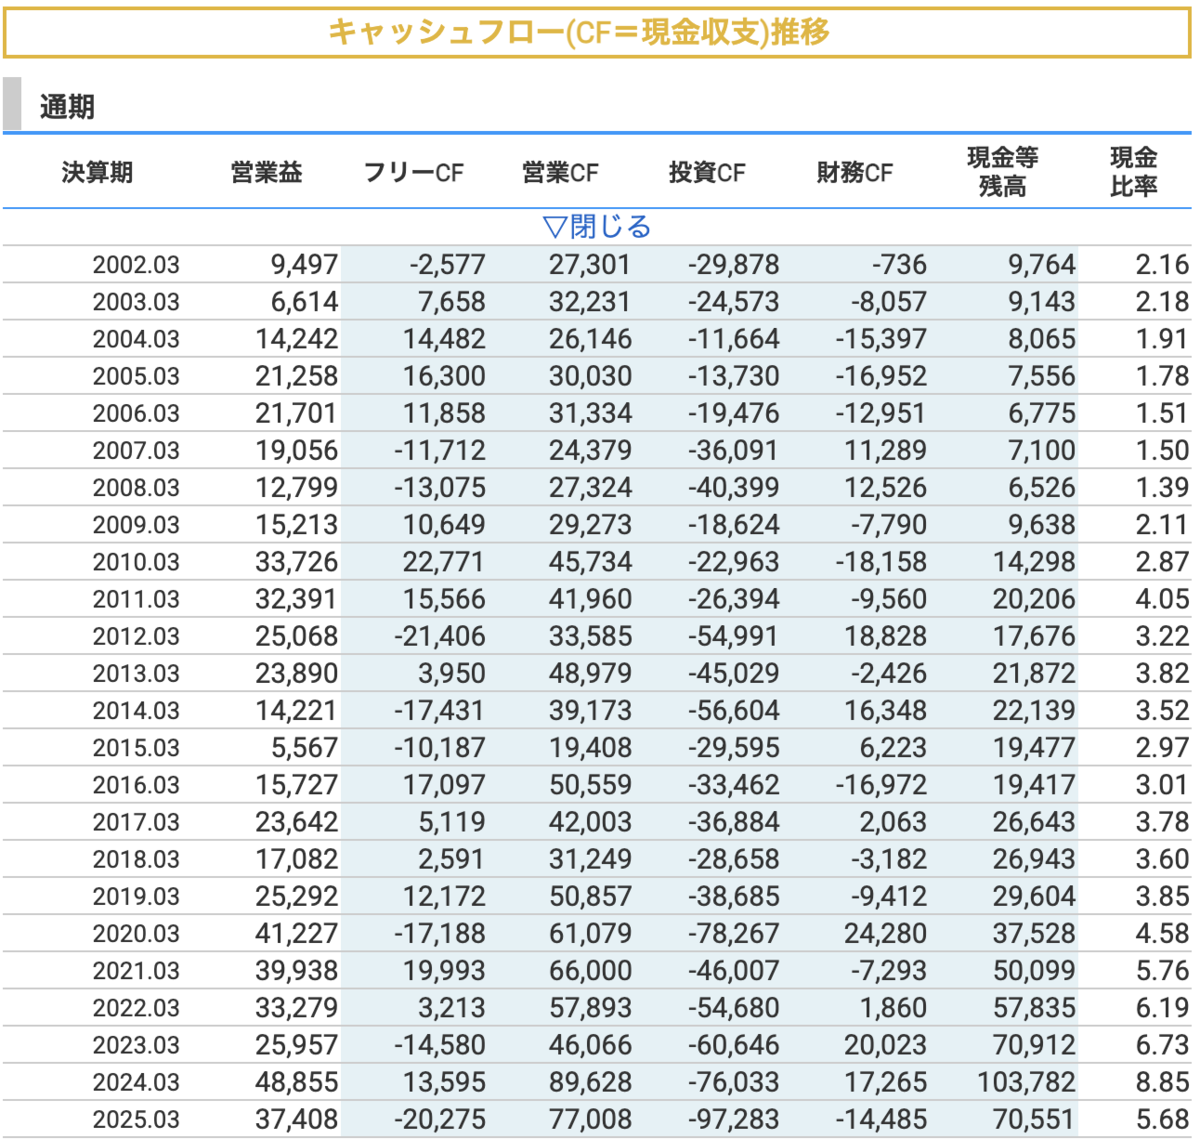
Task: Collapse the table with ▽閉じる
Action: [x=596, y=227]
